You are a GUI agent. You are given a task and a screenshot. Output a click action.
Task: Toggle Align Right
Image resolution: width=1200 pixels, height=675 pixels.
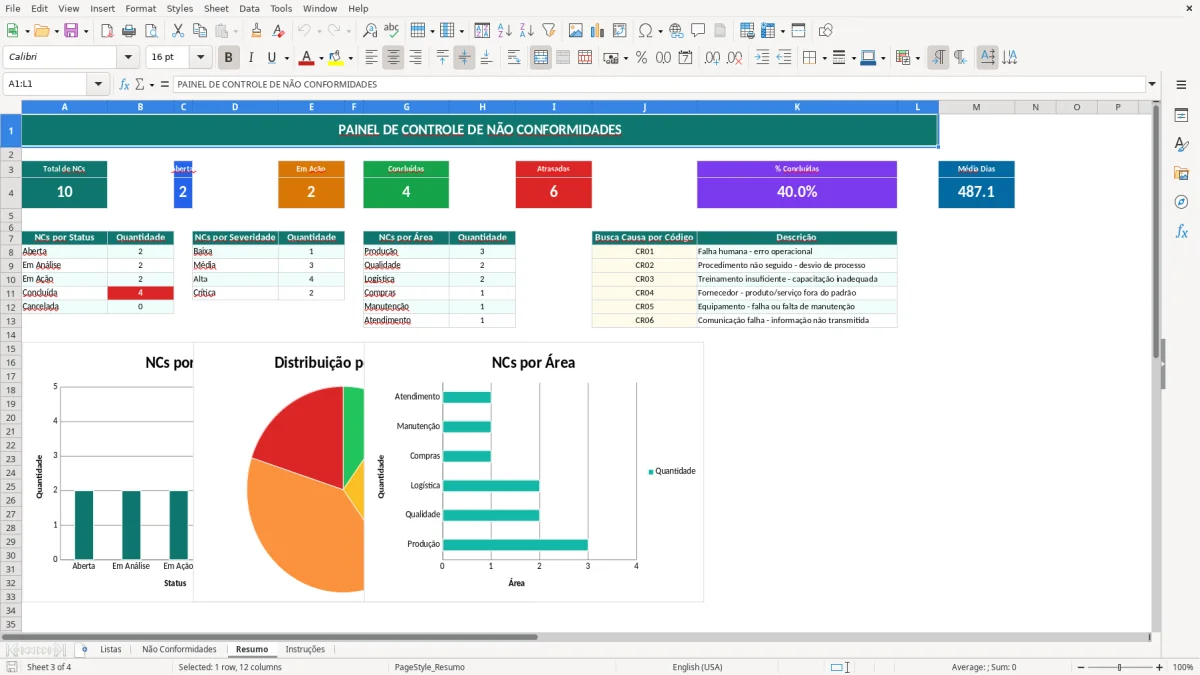tap(415, 58)
